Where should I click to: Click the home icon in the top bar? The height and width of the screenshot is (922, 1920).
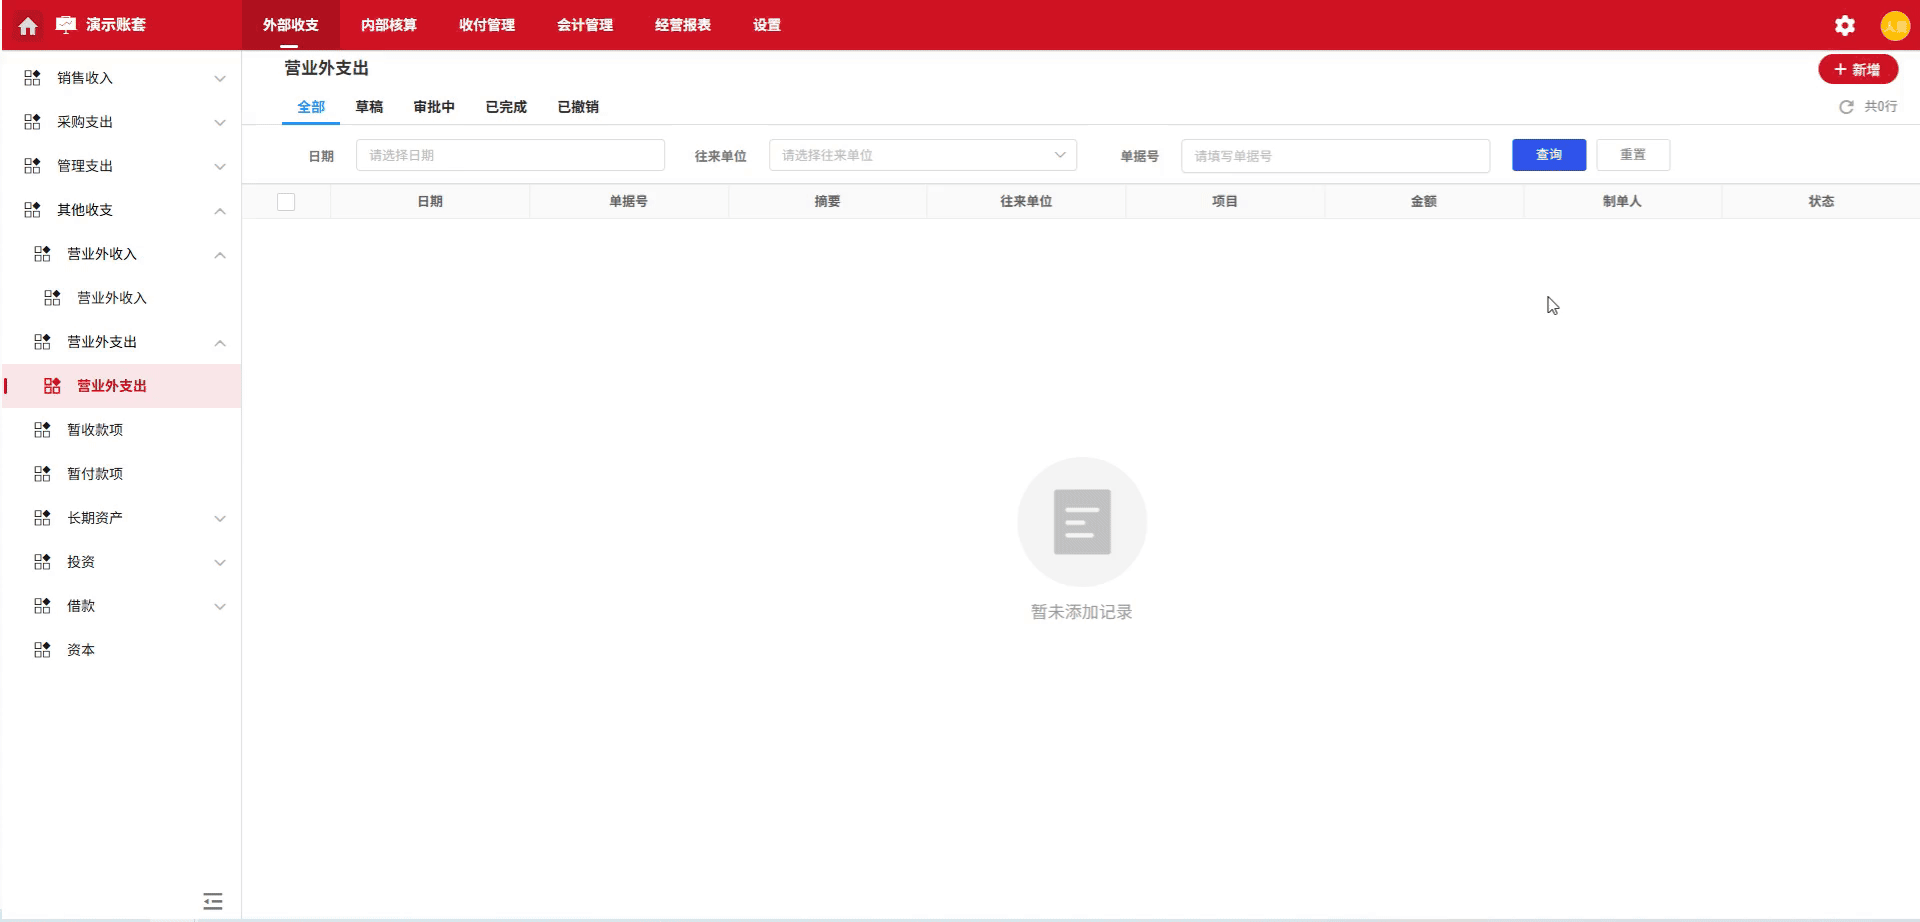click(27, 25)
